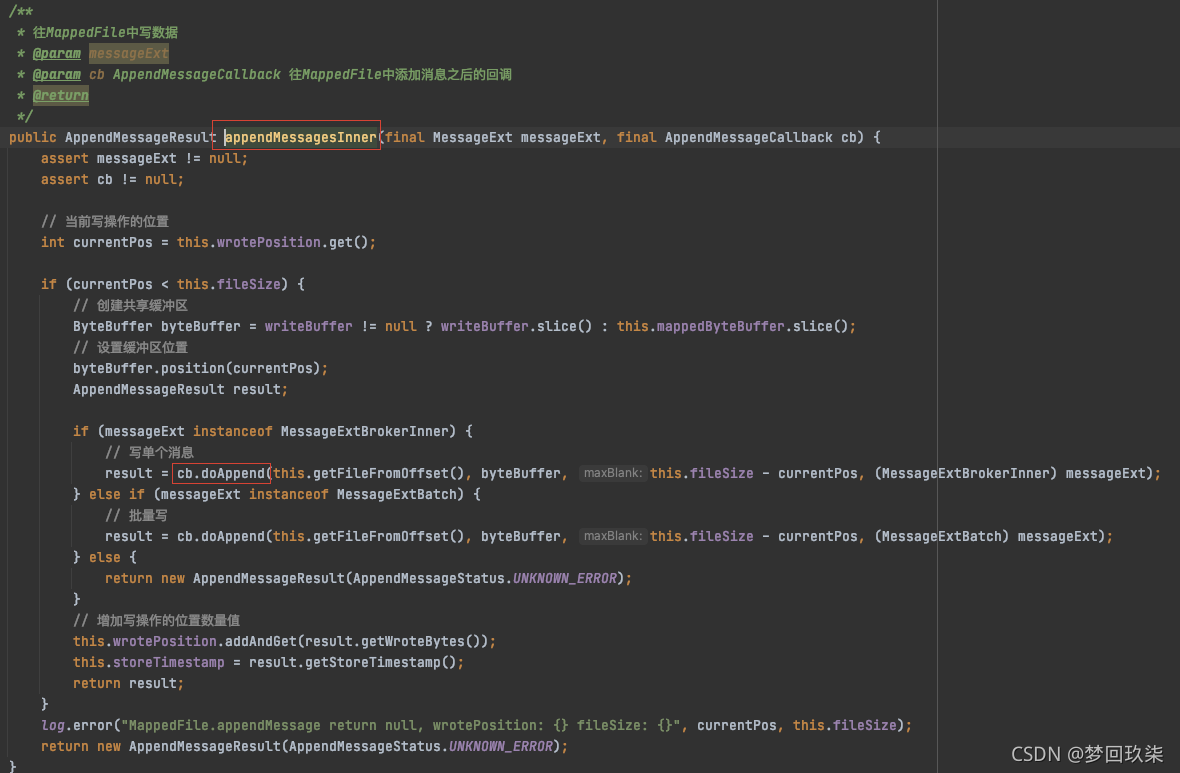
Task: Click wrotePosition in the currentPos assignment
Action: 265,242
